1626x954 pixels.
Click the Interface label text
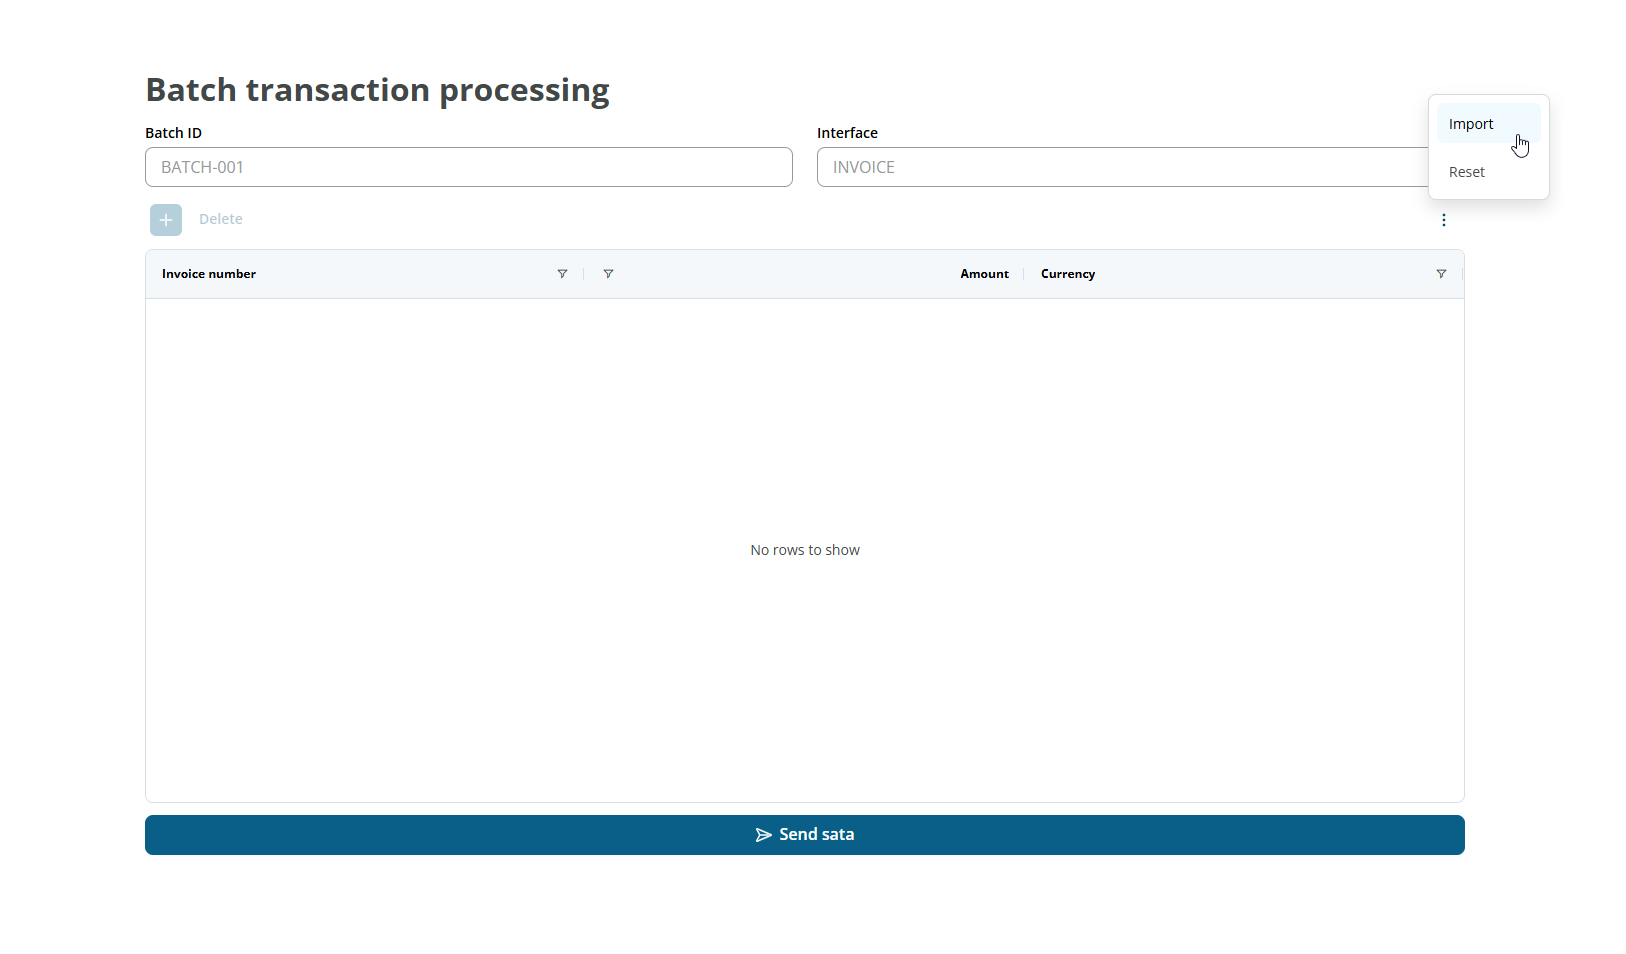pyautogui.click(x=847, y=132)
